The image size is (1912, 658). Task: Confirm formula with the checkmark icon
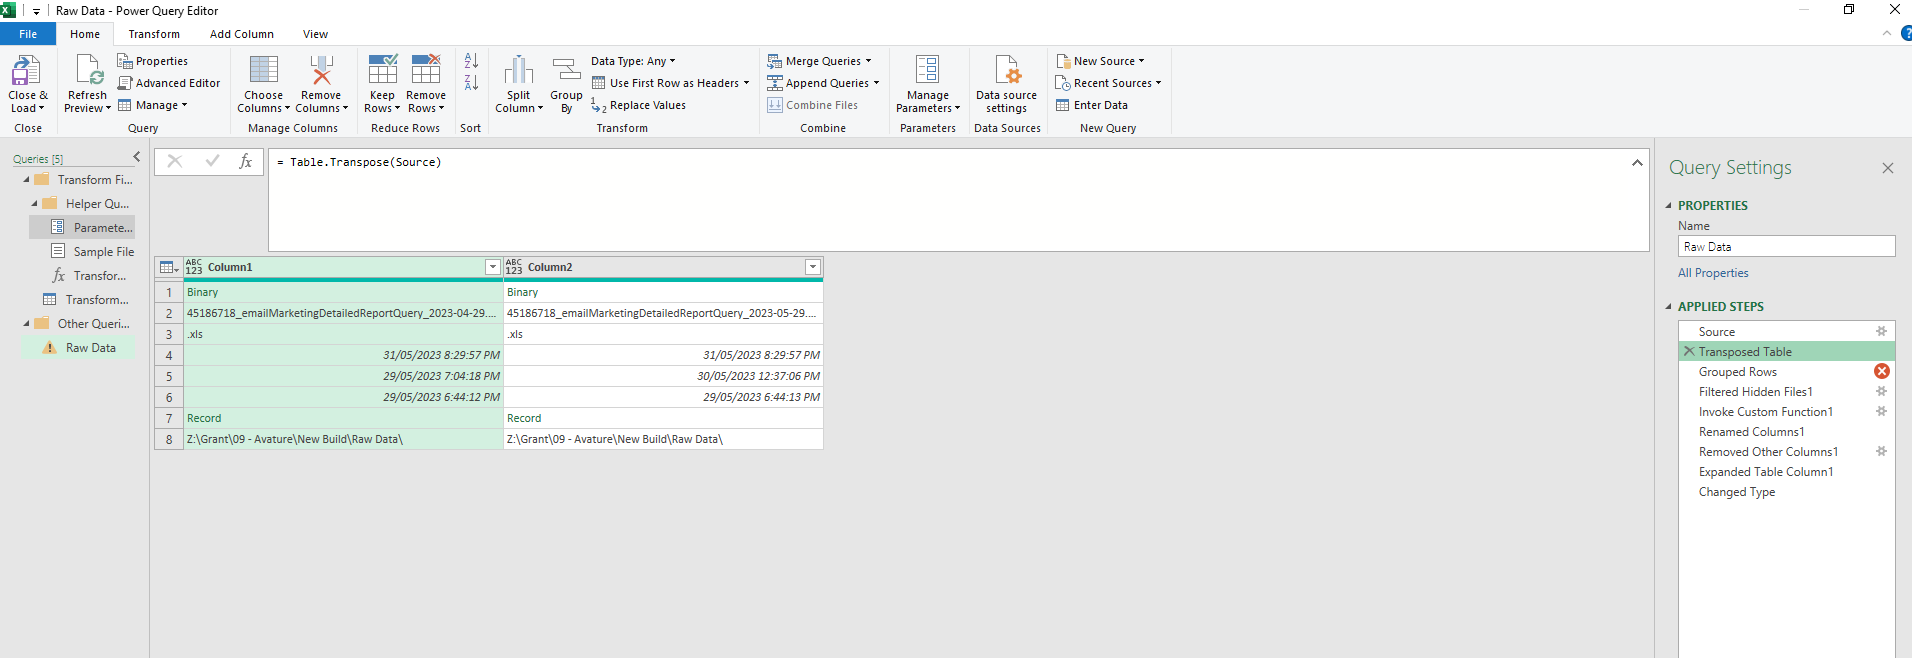212,161
